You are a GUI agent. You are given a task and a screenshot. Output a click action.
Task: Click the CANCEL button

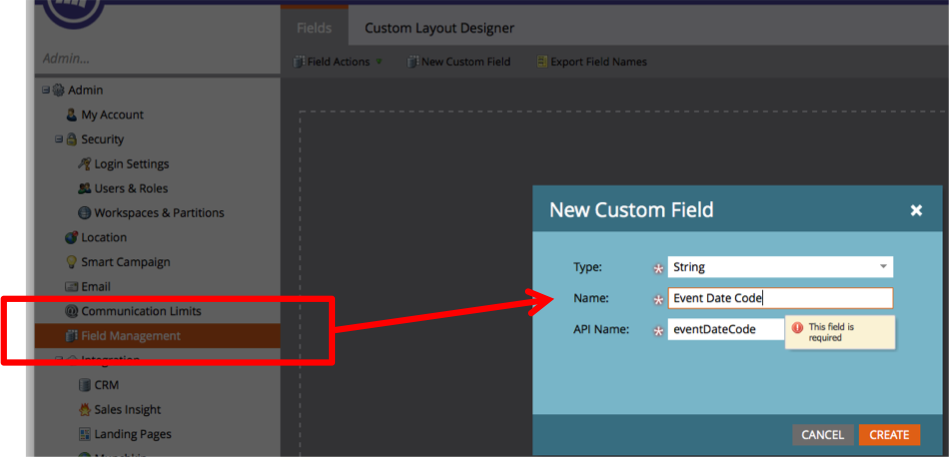(823, 435)
